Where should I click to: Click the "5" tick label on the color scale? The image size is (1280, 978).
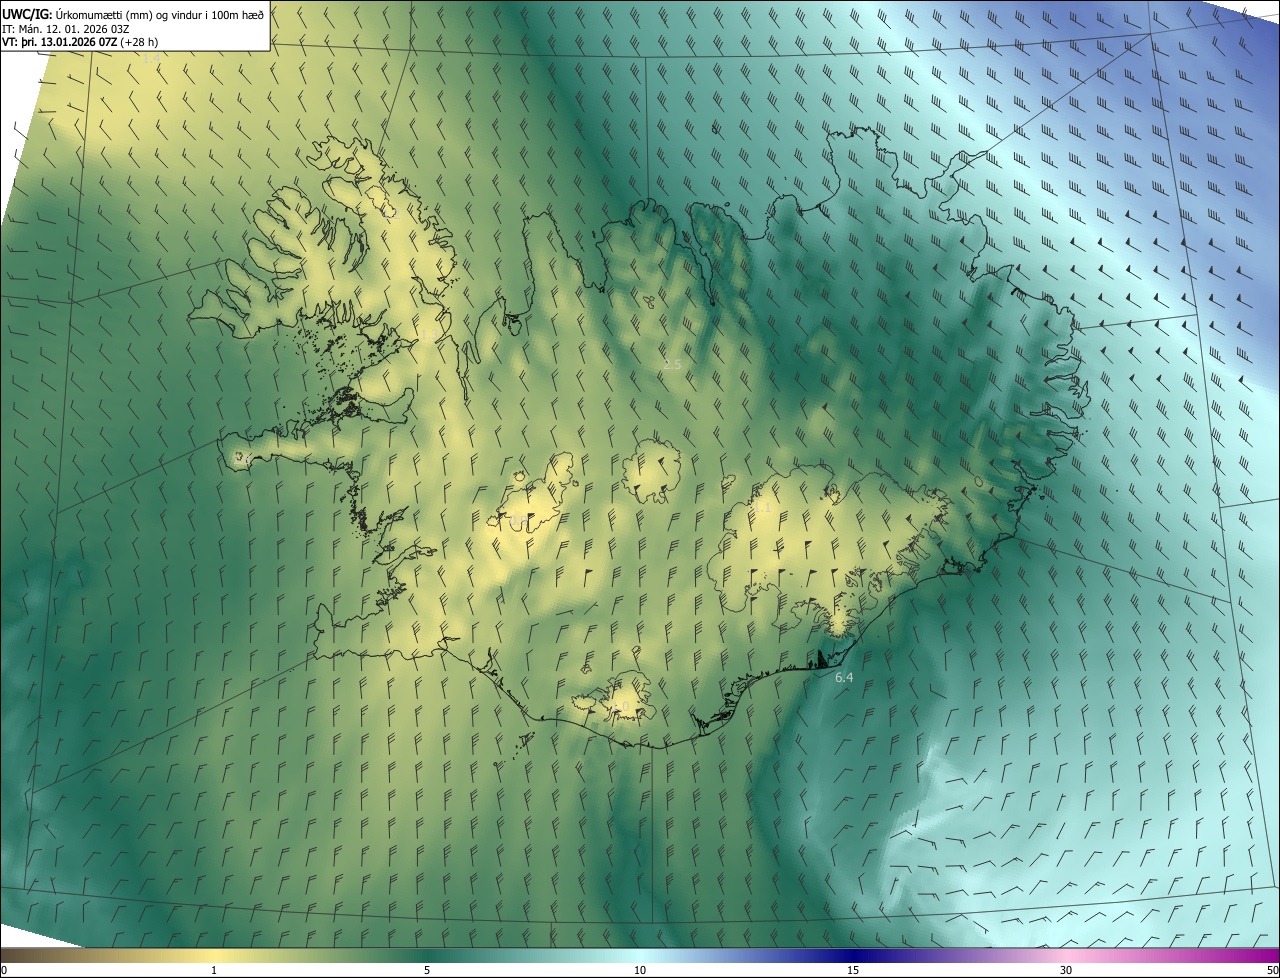[x=427, y=970]
